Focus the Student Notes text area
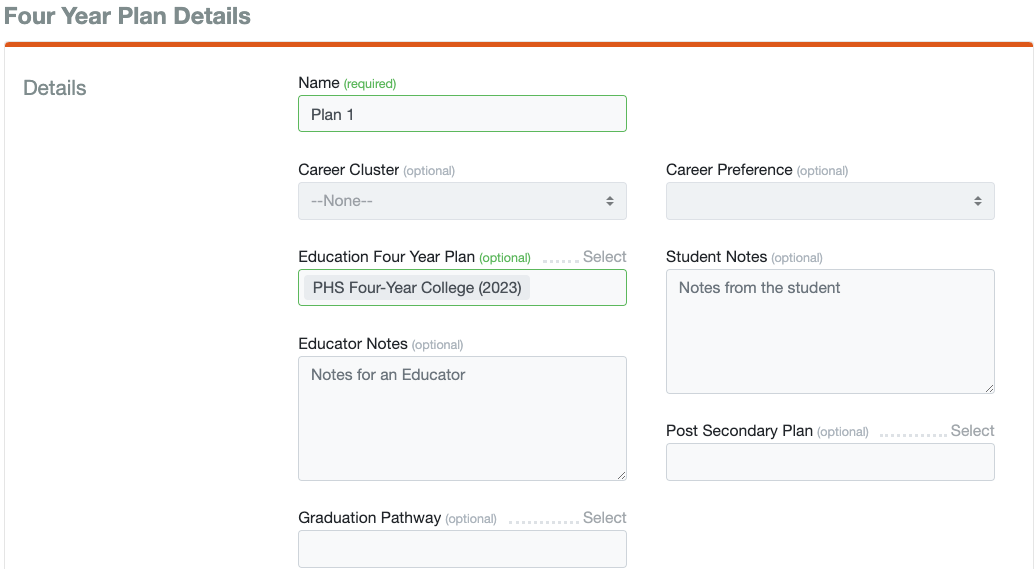 830,331
